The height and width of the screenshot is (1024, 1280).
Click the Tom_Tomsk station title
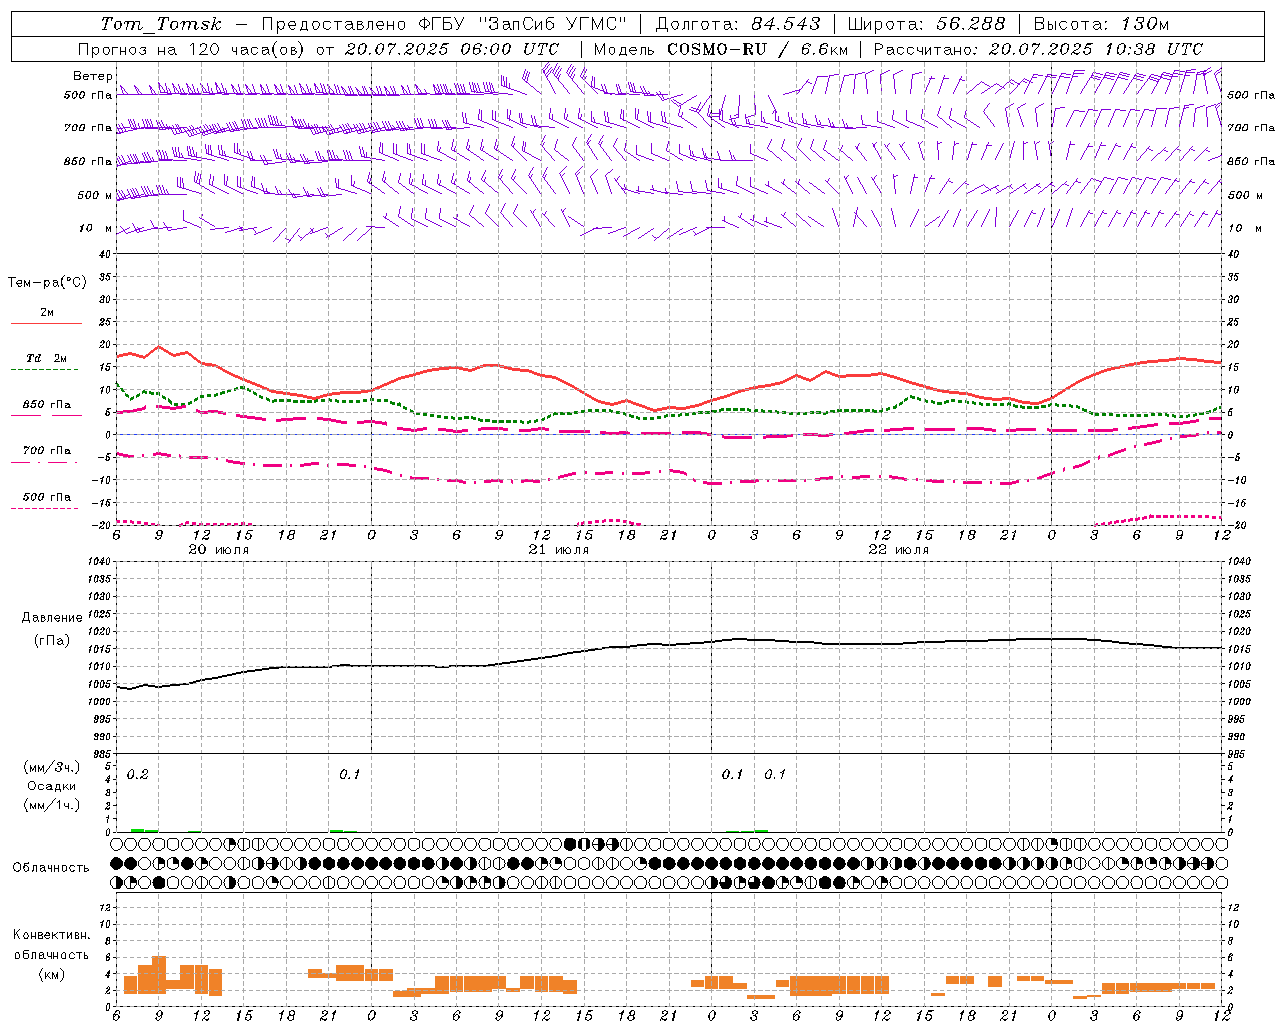point(161,24)
